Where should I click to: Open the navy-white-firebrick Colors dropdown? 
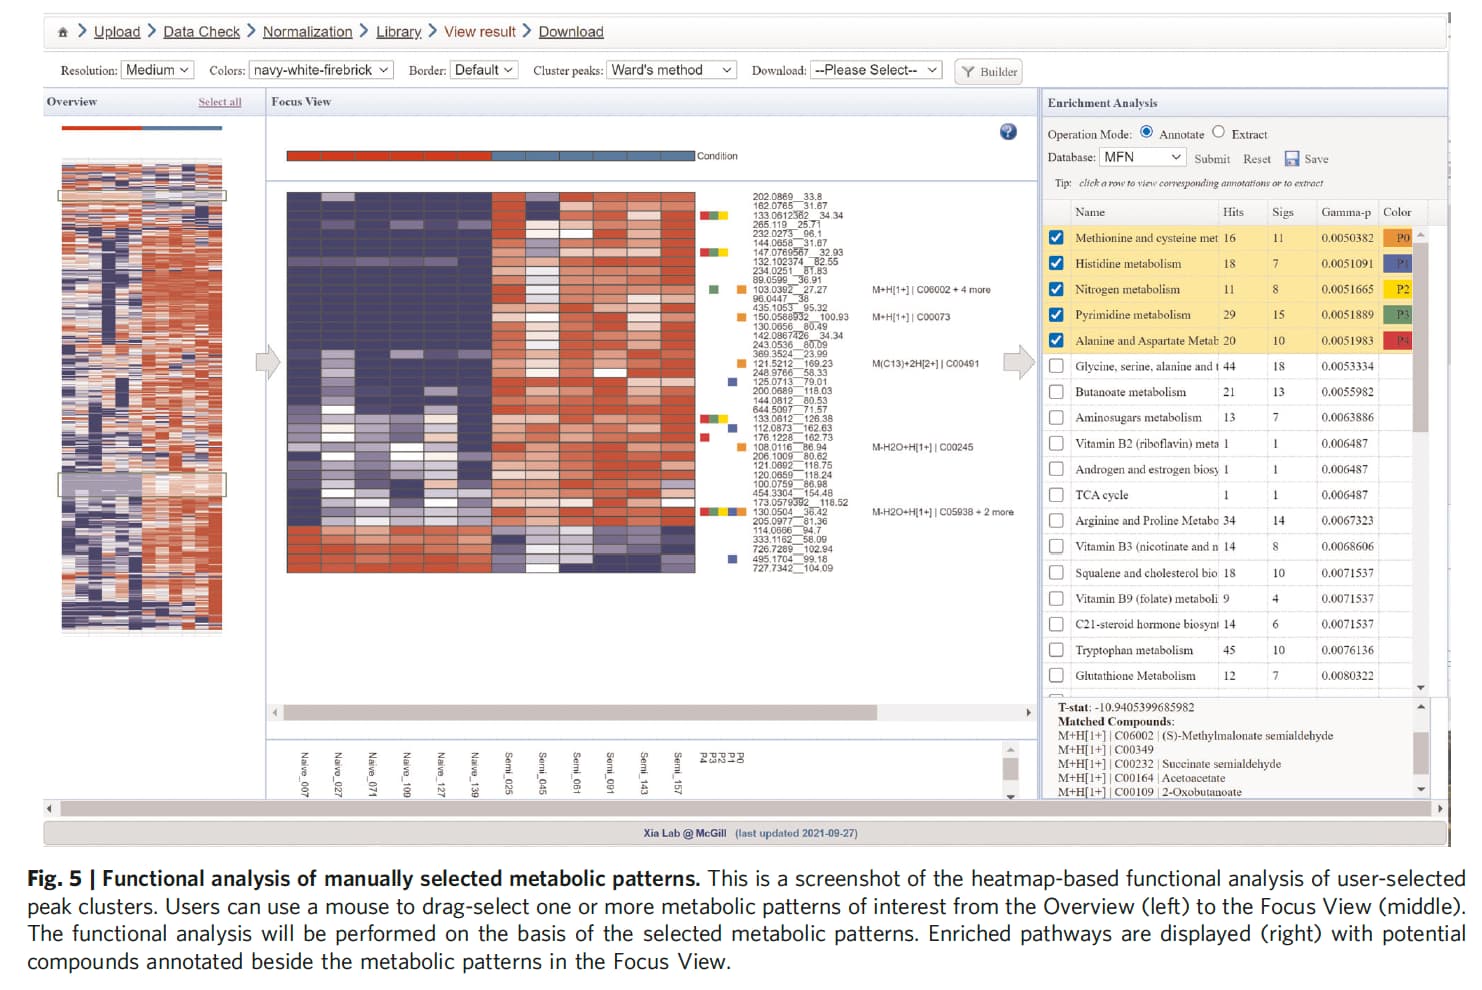pyautogui.click(x=321, y=70)
